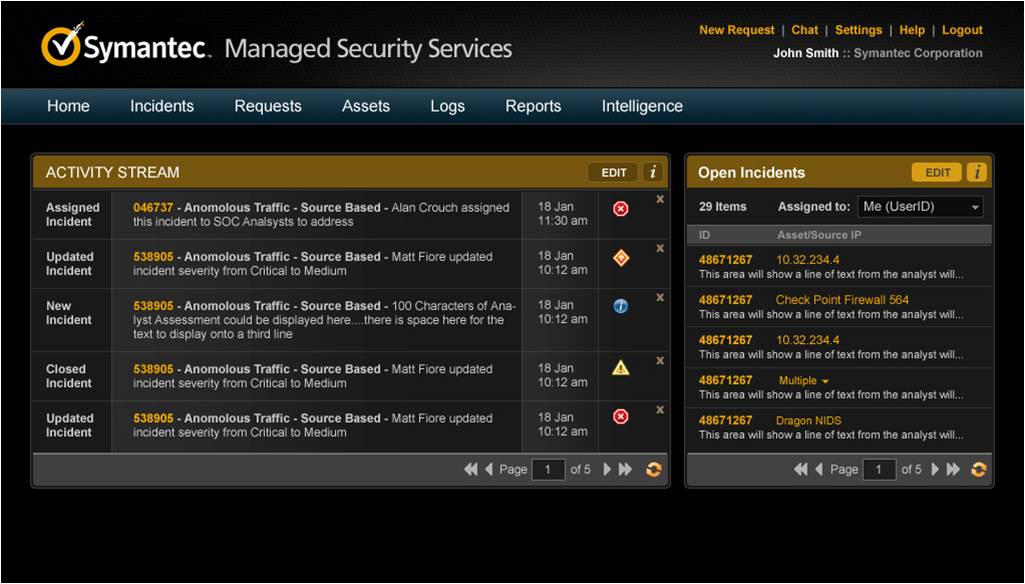Screen dimensions: 1025x584
Task: Click the "29 Items" count text
Action: click(x=722, y=207)
